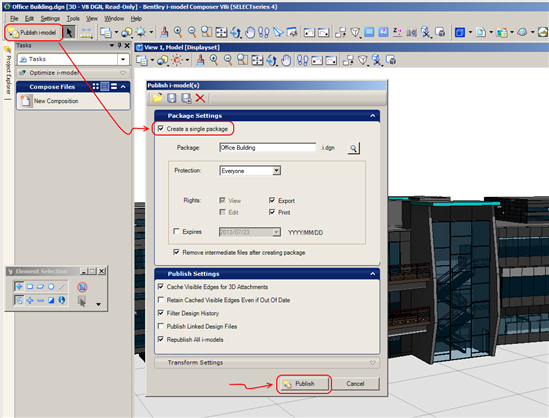Click the View 1, Model title bar
Screen dimensions: 549x418
click(x=342, y=47)
